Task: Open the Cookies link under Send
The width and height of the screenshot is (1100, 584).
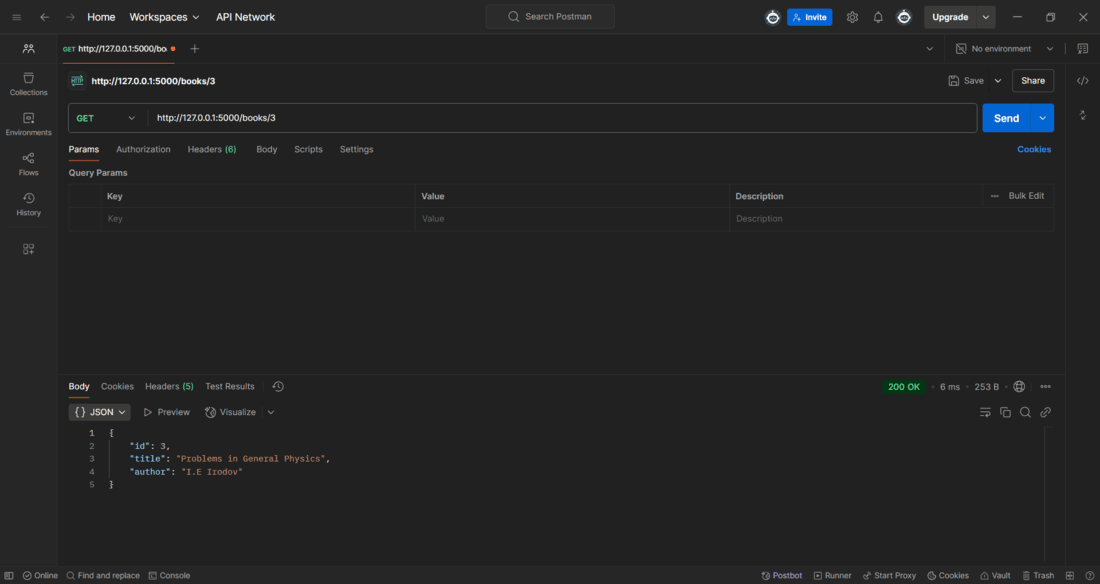Action: (x=1033, y=149)
